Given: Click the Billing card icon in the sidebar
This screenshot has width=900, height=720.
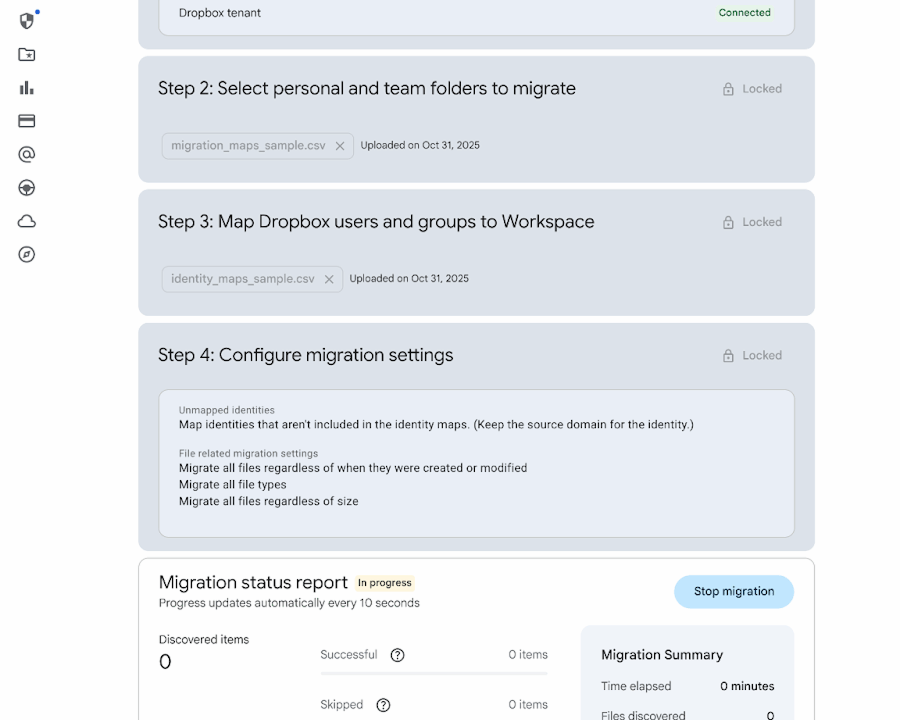Looking at the screenshot, I should (26, 120).
